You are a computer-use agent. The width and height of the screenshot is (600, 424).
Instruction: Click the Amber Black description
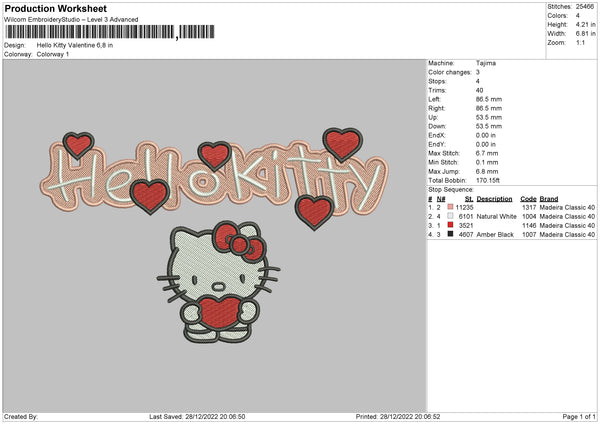(495, 235)
